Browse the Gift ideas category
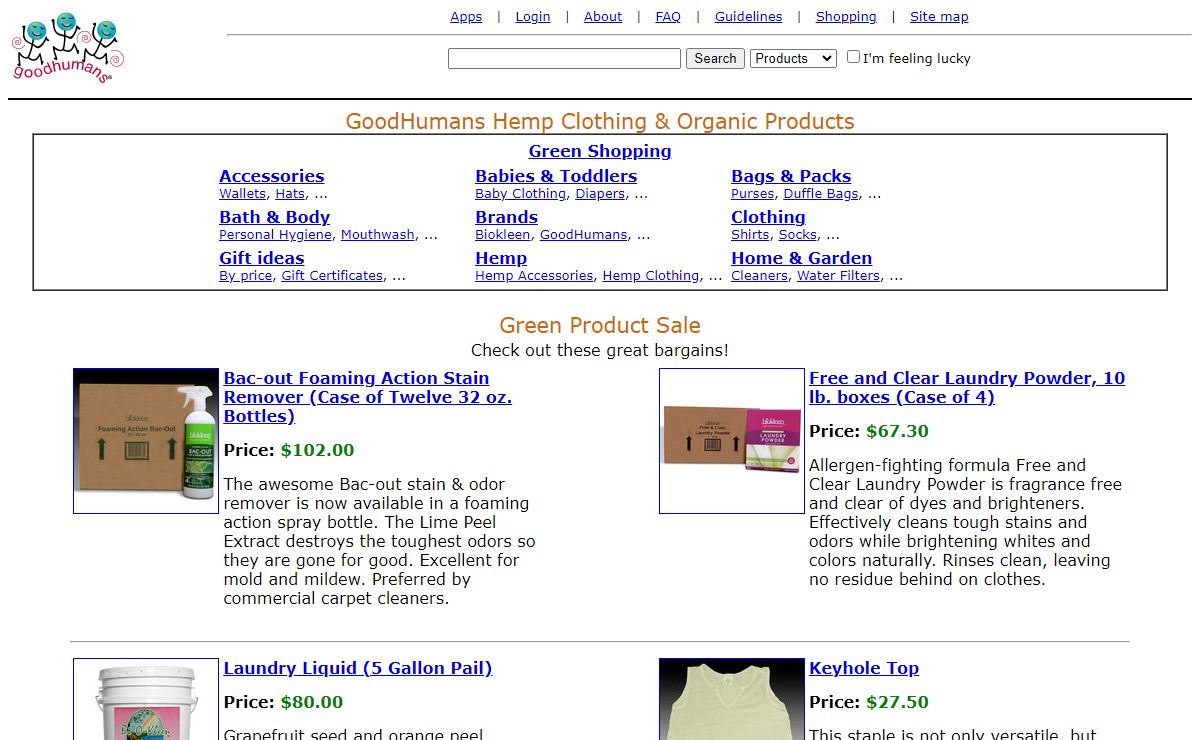The height and width of the screenshot is (740, 1200). [262, 258]
